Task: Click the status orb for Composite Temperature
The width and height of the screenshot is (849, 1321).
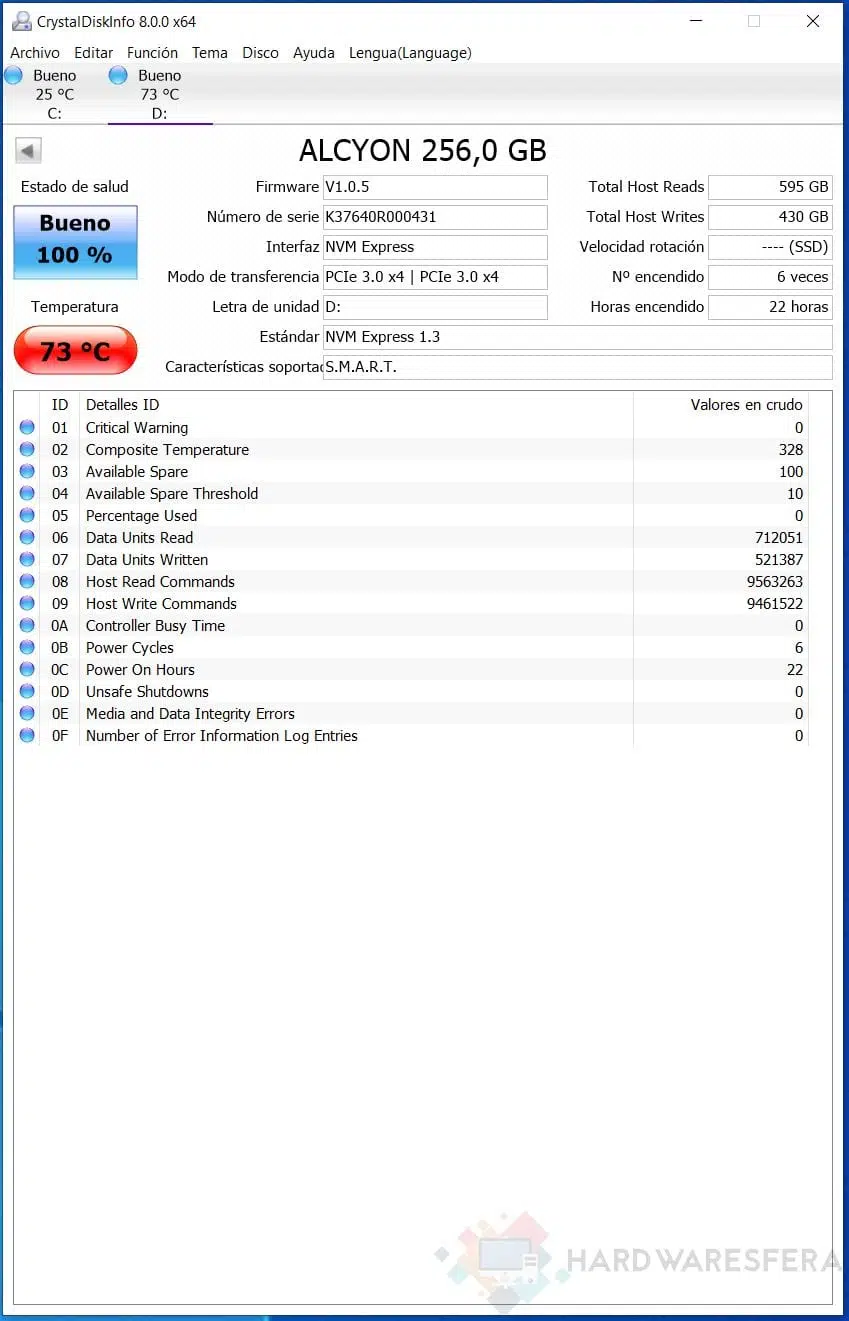Action: pyautogui.click(x=27, y=449)
